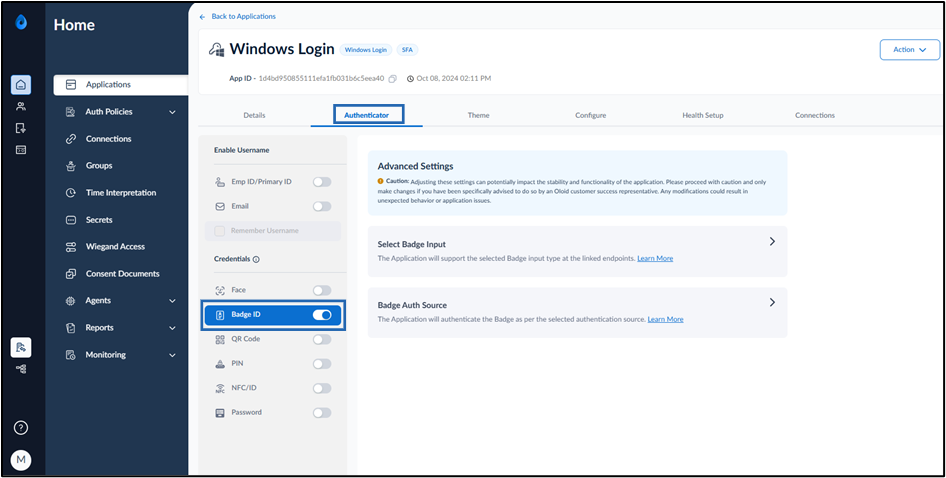Click the SFA tag badge

408,50
